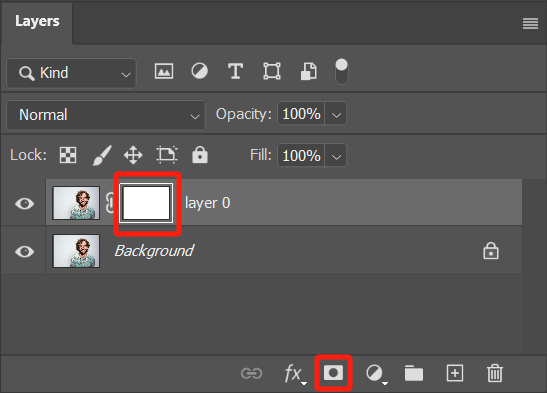Expand the Fill slider dropdown arrow
This screenshot has height=393, width=547.
coord(336,156)
